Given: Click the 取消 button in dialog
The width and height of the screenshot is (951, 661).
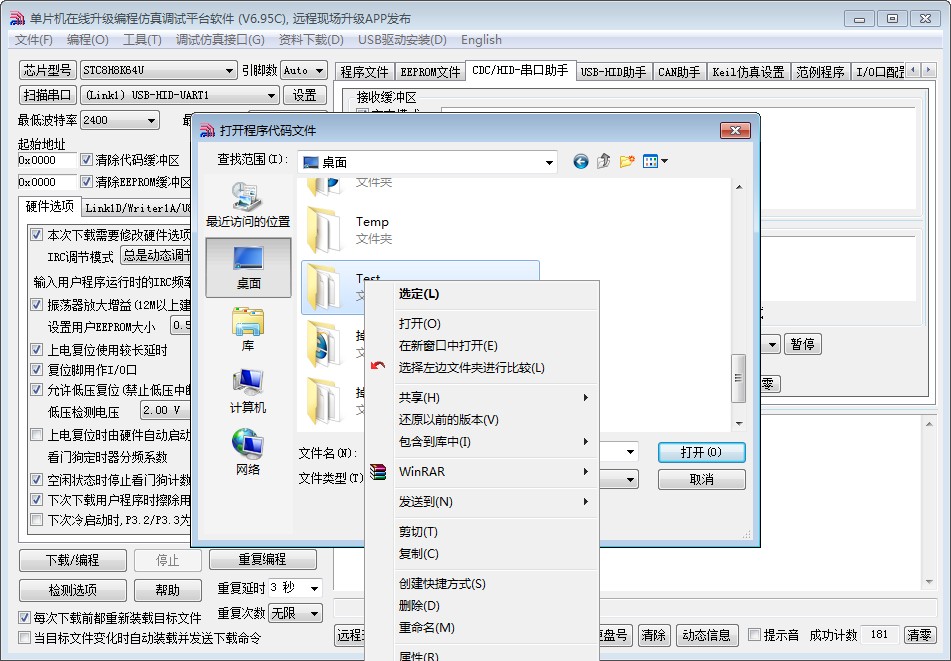Looking at the screenshot, I should coord(701,479).
